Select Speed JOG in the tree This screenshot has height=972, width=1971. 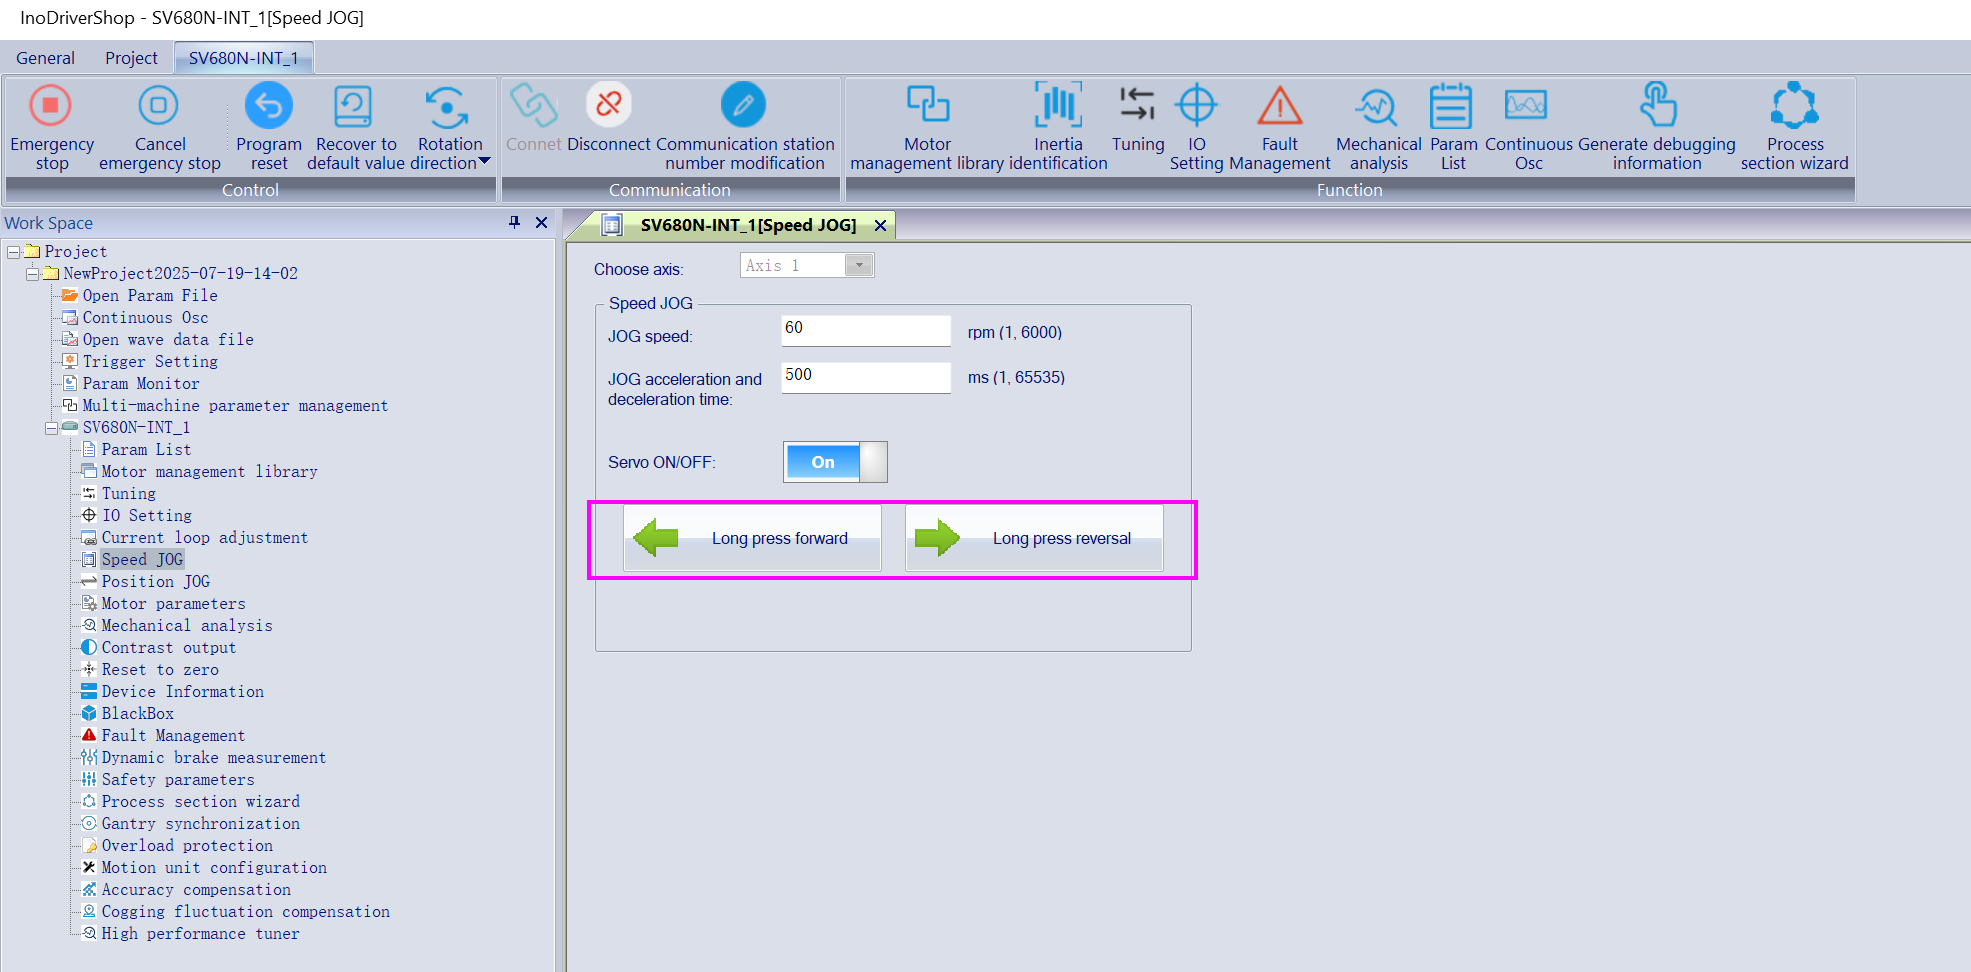click(142, 560)
